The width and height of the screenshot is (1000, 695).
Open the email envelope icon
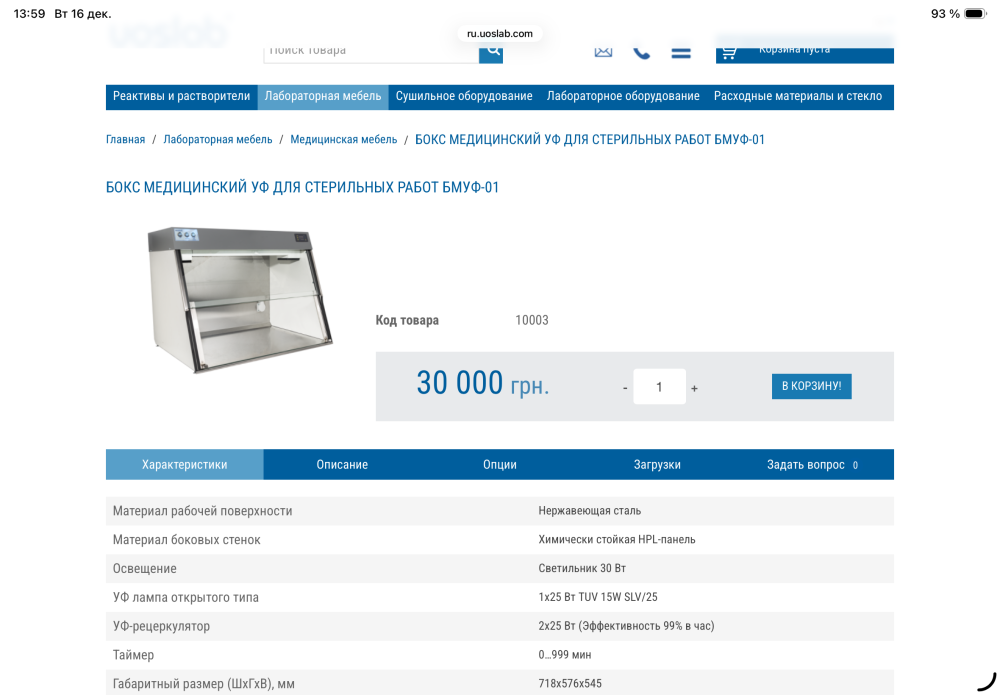(603, 52)
